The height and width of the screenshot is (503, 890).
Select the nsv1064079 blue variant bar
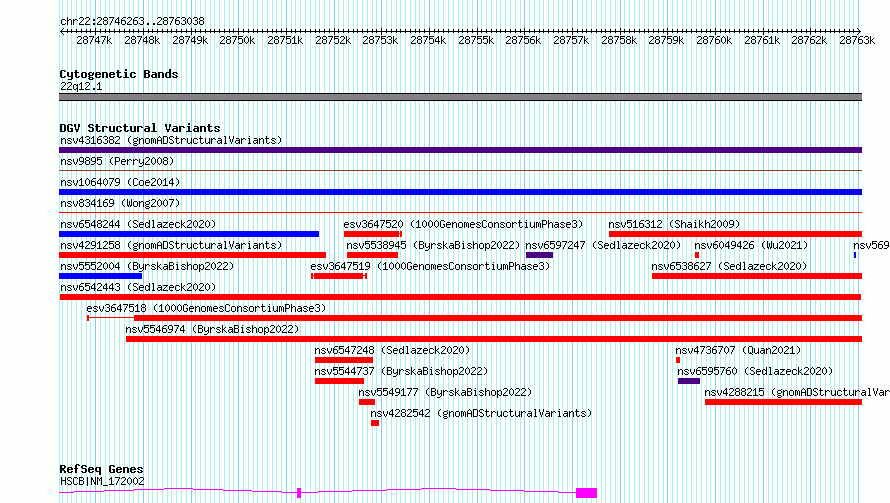(x=460, y=192)
